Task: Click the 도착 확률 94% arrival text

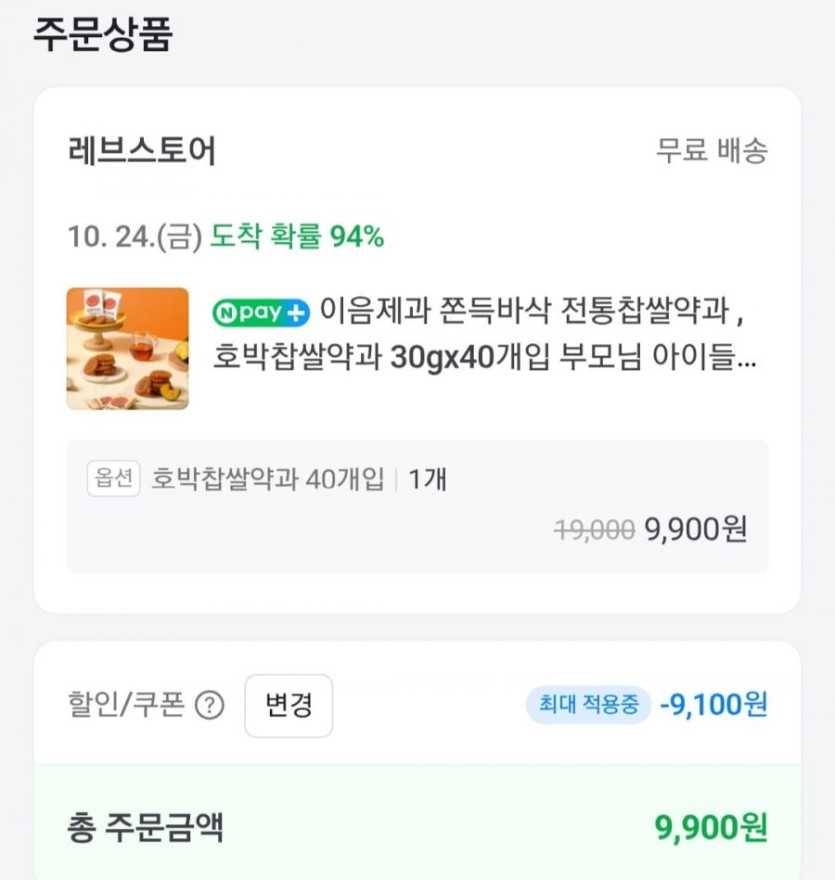Action: pos(297,237)
